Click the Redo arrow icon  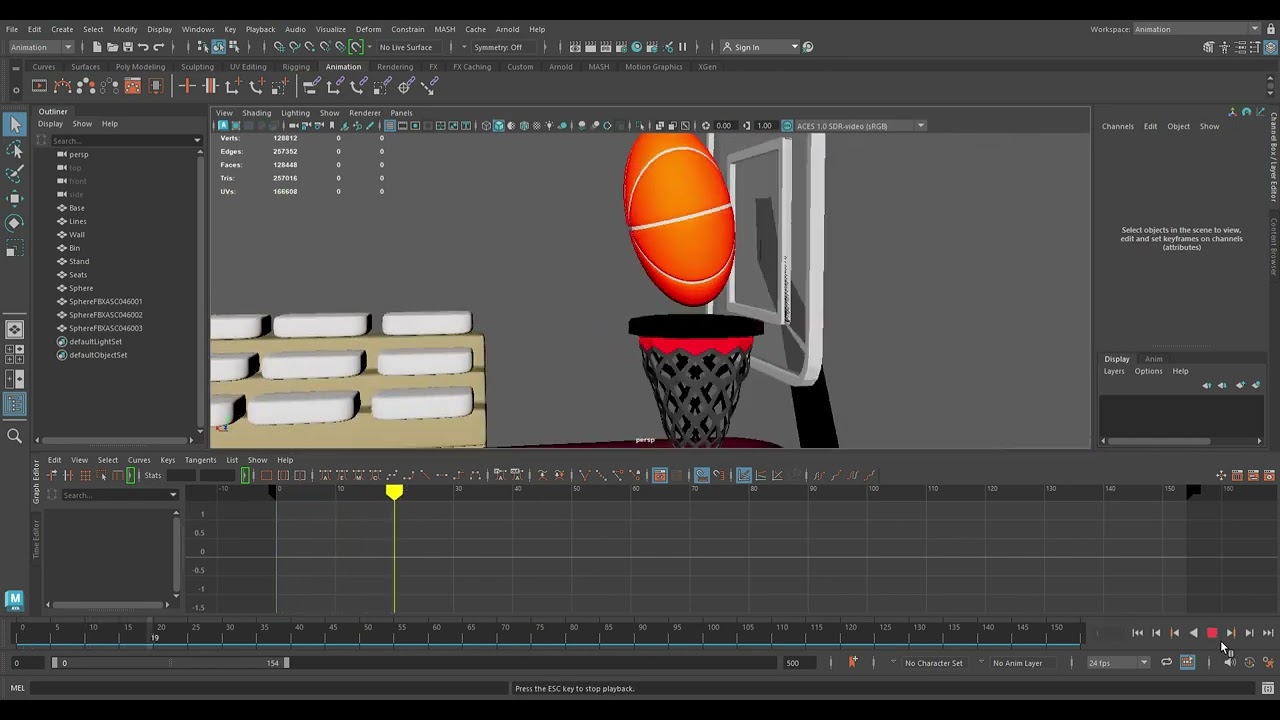(158, 47)
